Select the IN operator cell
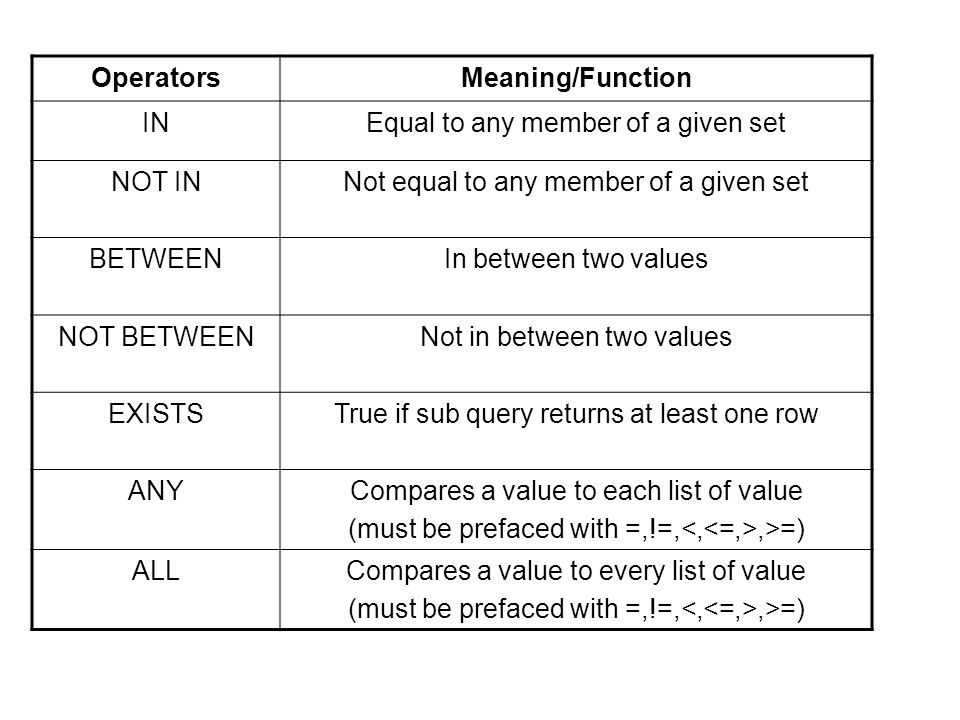960x720 pixels. [156, 131]
